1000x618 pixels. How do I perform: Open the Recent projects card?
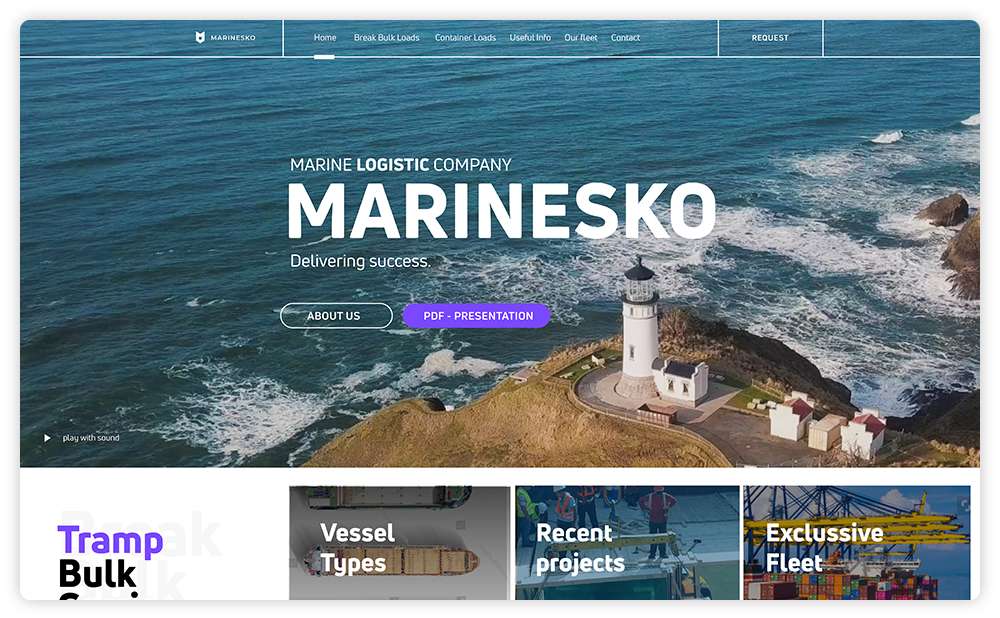[x=627, y=543]
